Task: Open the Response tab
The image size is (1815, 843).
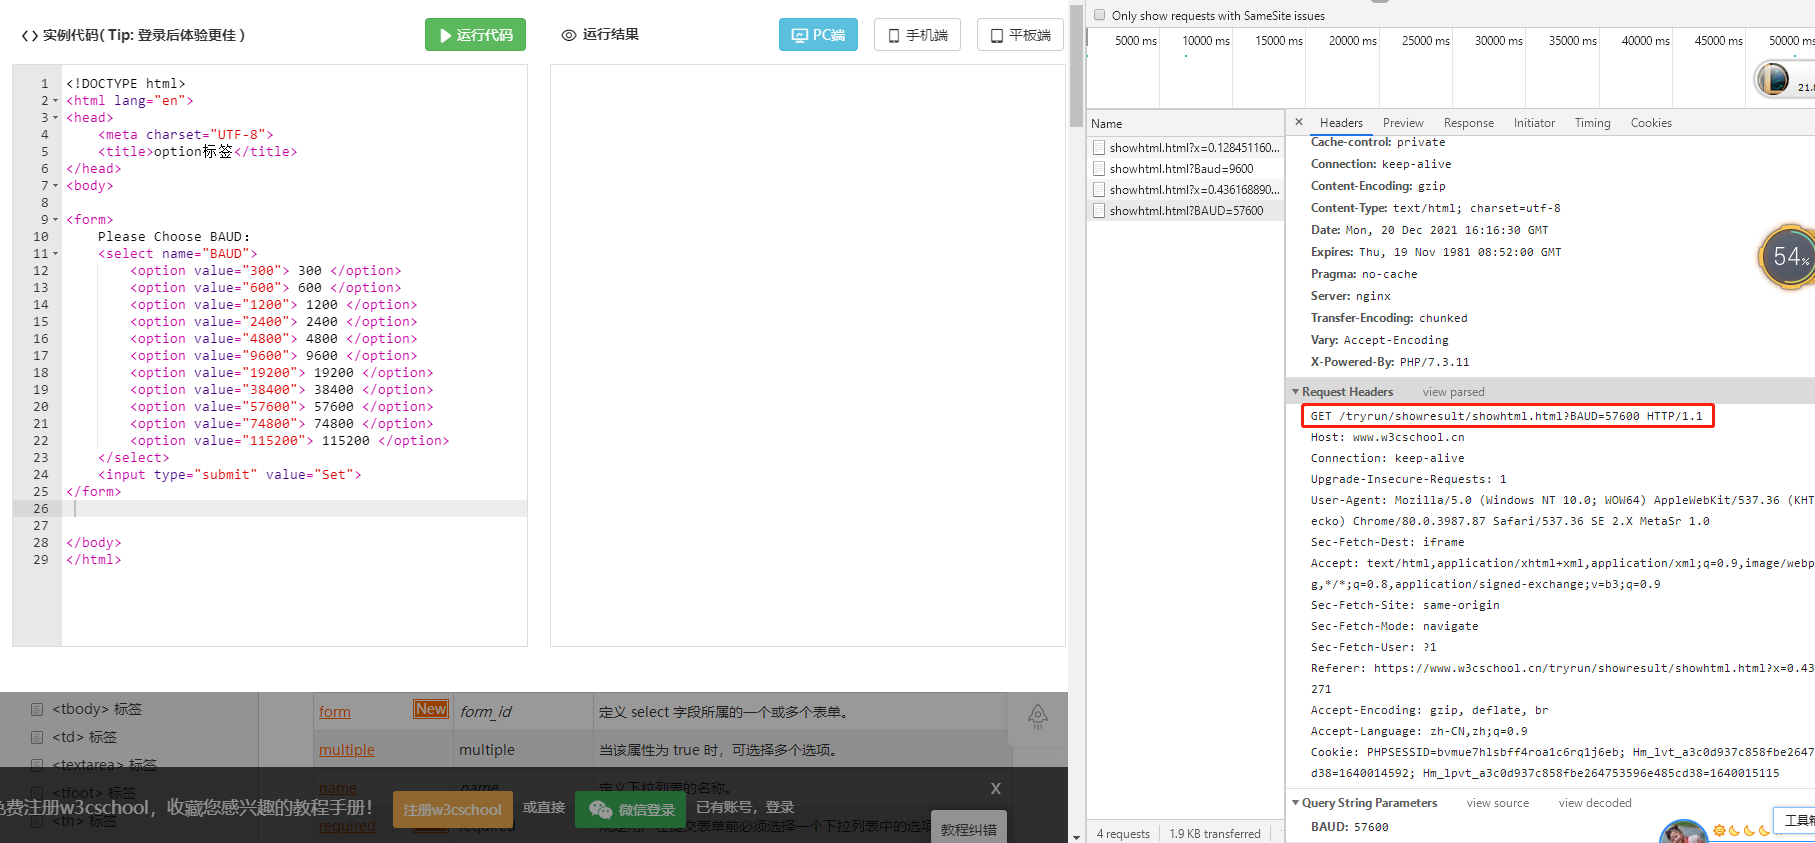Action: (x=1469, y=123)
